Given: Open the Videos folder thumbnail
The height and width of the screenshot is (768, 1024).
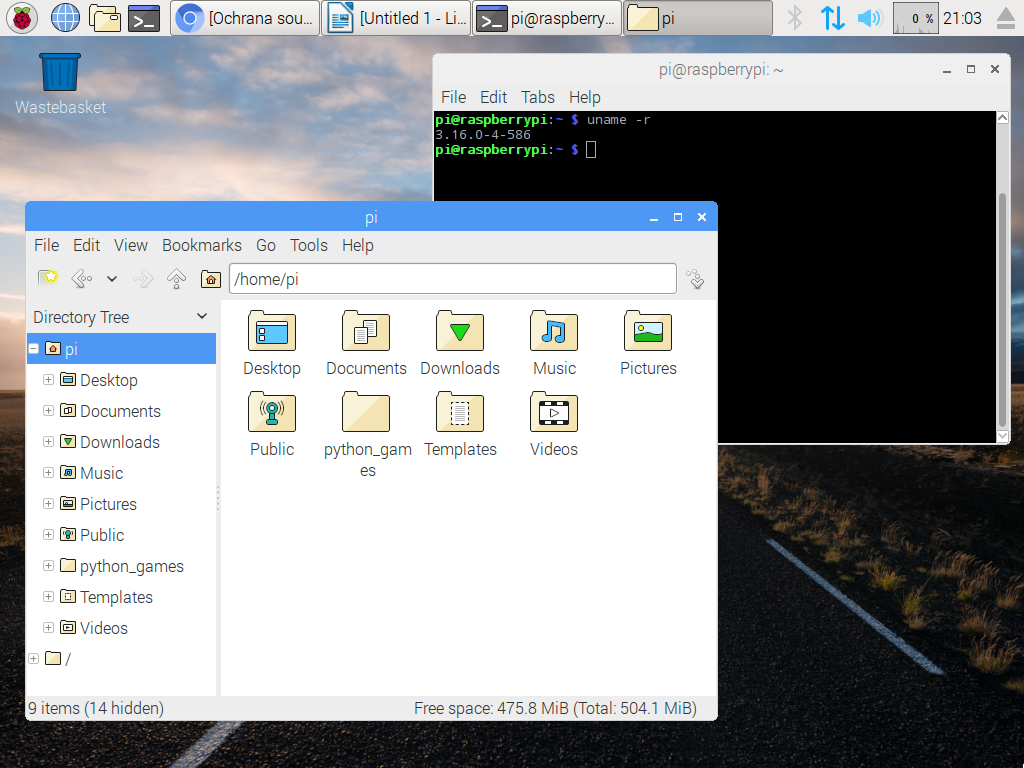Looking at the screenshot, I should pyautogui.click(x=553, y=412).
